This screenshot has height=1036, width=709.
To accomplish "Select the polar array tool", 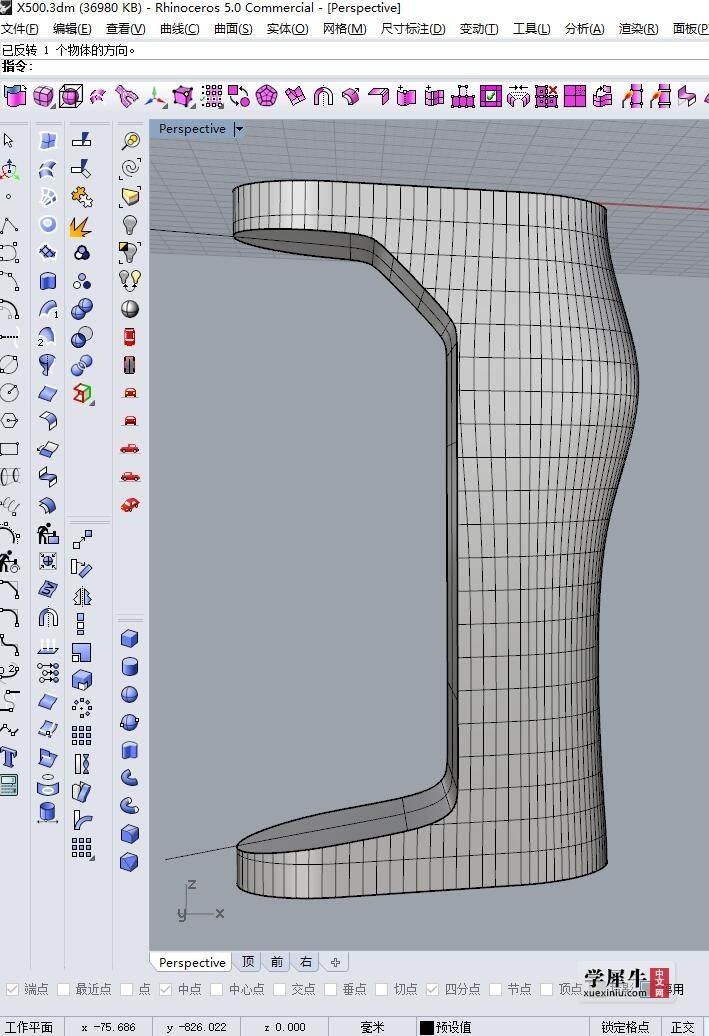I will [82, 708].
